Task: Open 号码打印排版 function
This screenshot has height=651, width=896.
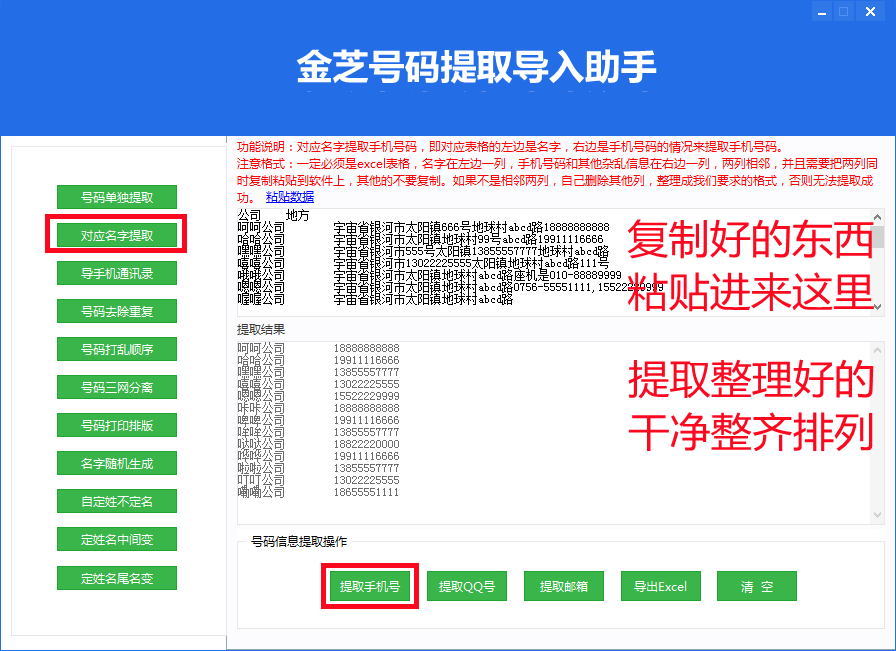Action: tap(117, 425)
